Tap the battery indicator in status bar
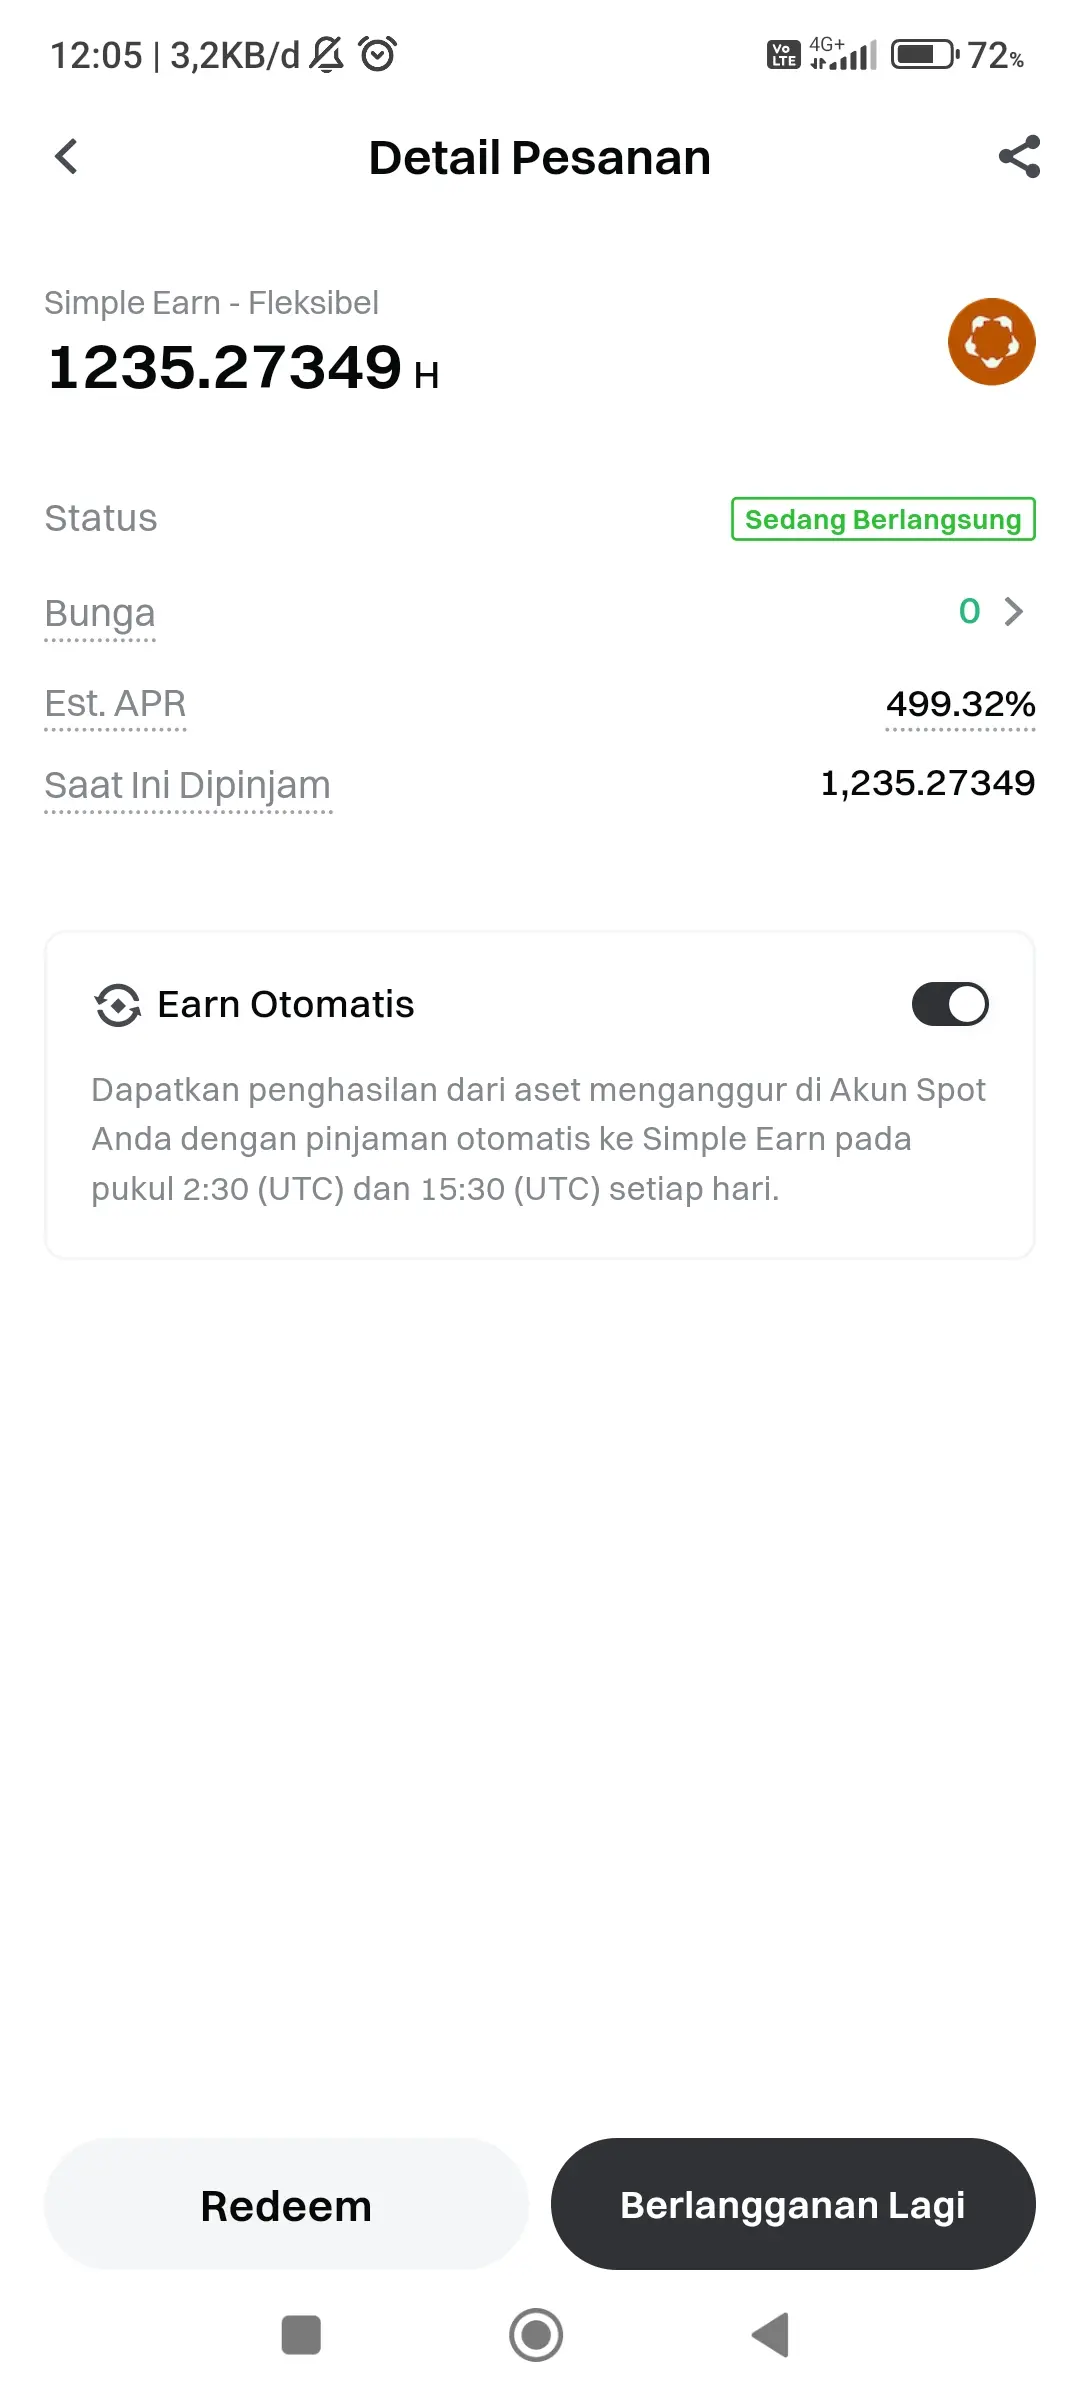The image size is (1080, 2400). click(925, 54)
